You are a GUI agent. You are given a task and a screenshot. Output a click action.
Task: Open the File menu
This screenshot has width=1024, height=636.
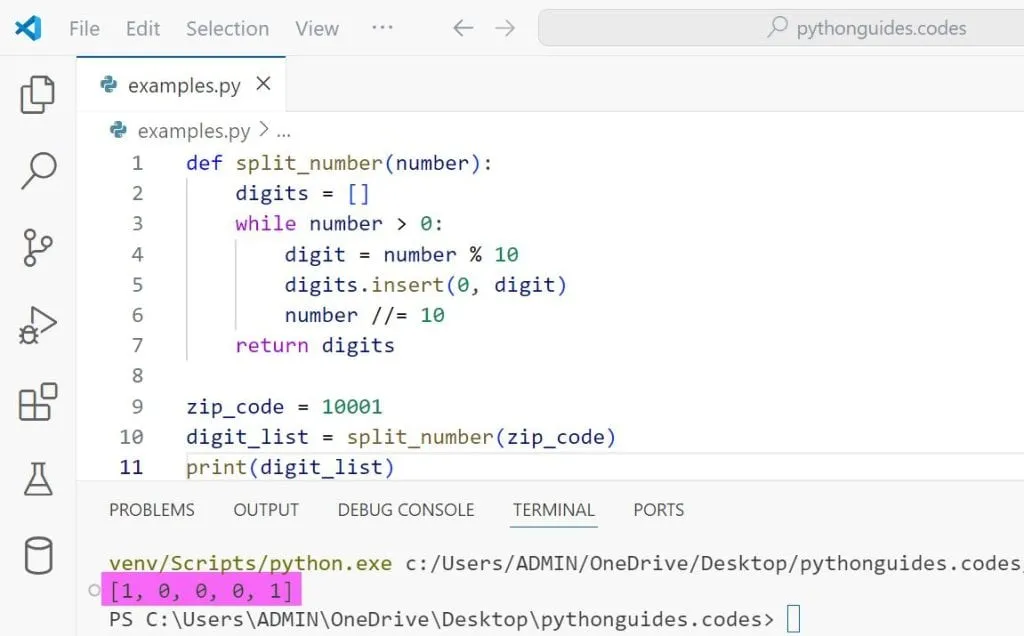84,28
